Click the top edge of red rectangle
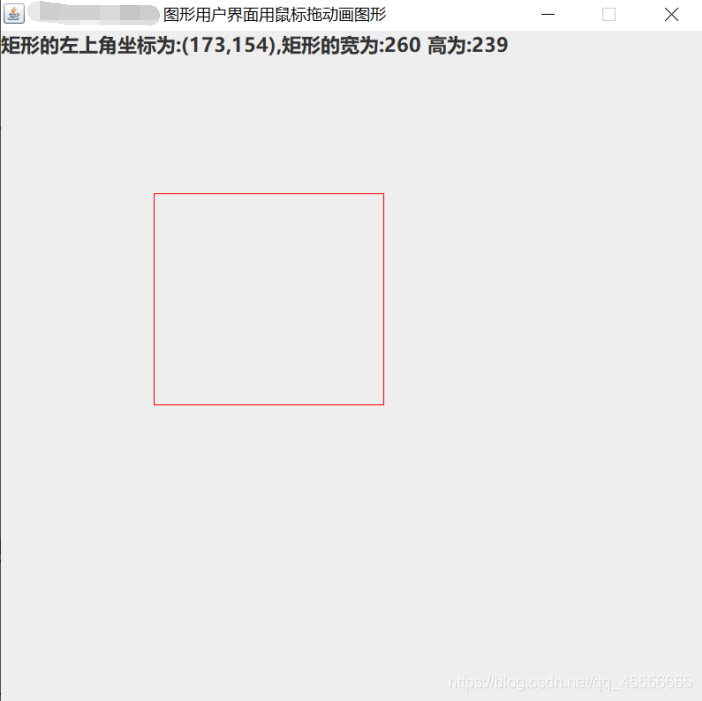Viewport: 702px width, 701px height. (x=269, y=194)
